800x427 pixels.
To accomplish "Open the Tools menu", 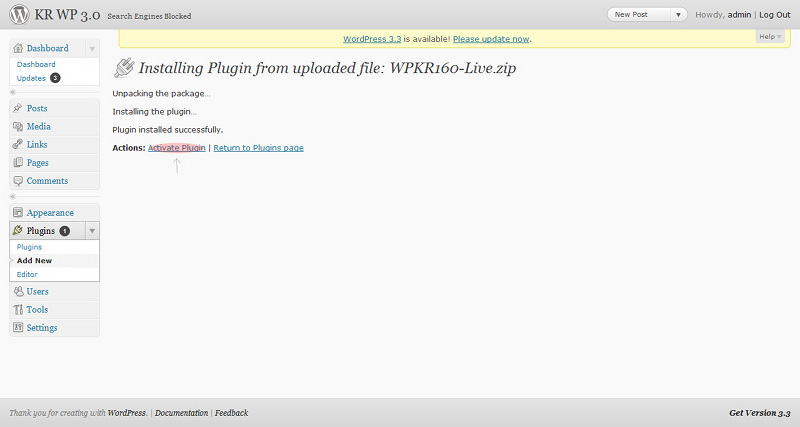I will point(37,310).
